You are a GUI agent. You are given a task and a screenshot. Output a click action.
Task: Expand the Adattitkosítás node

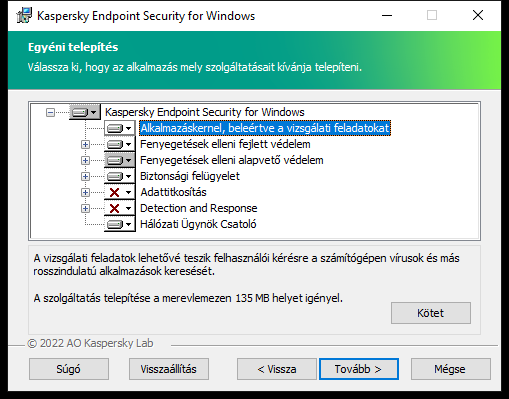click(x=85, y=192)
